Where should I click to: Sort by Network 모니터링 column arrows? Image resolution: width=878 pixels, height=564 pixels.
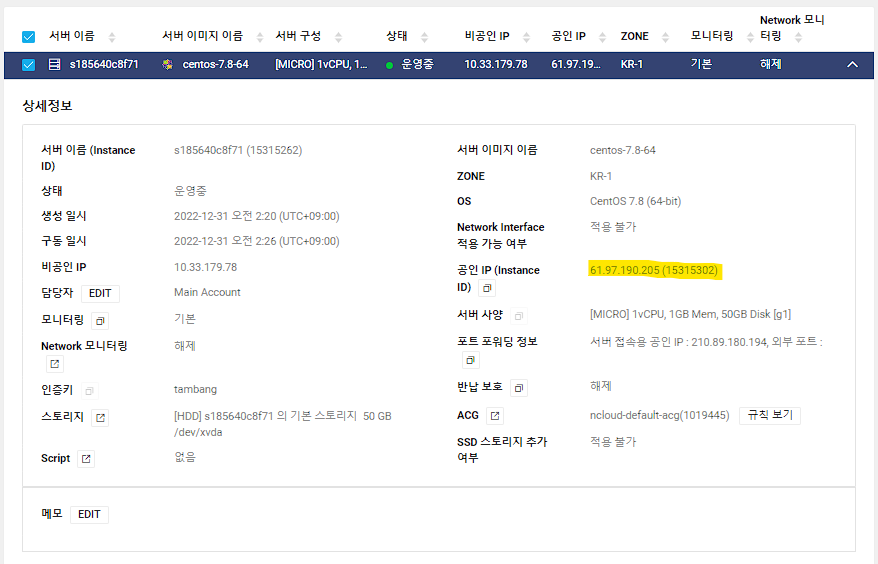[798, 37]
